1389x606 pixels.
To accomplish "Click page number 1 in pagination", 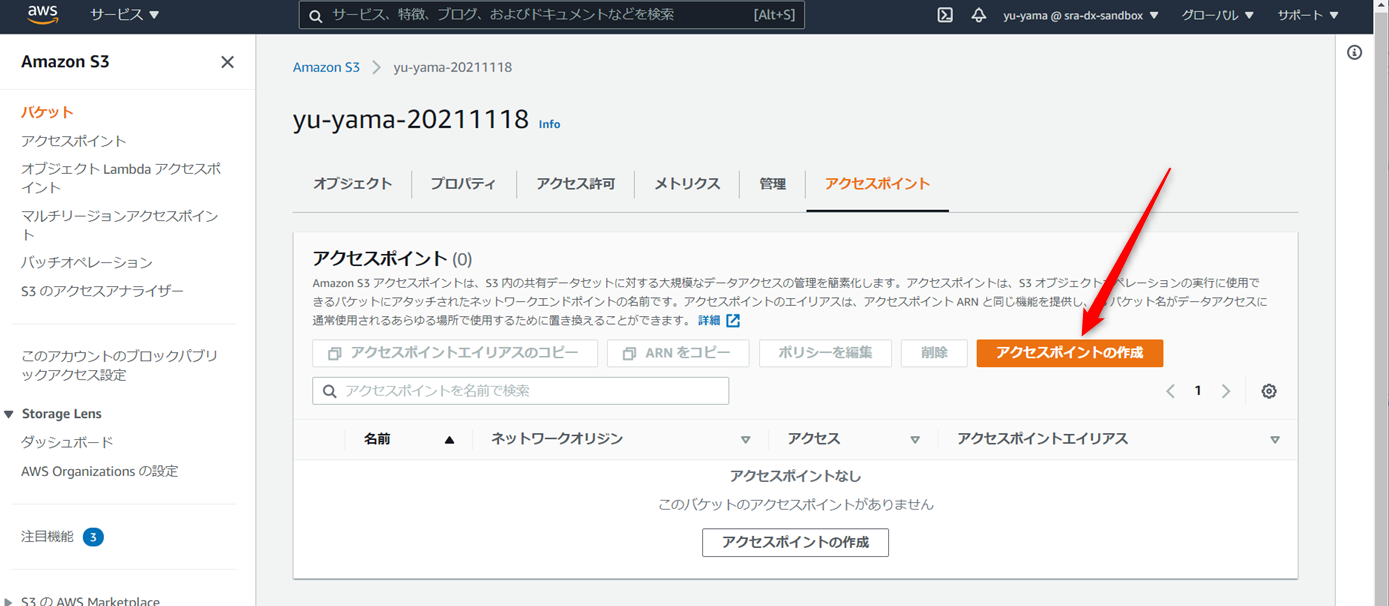I will pos(1198,391).
